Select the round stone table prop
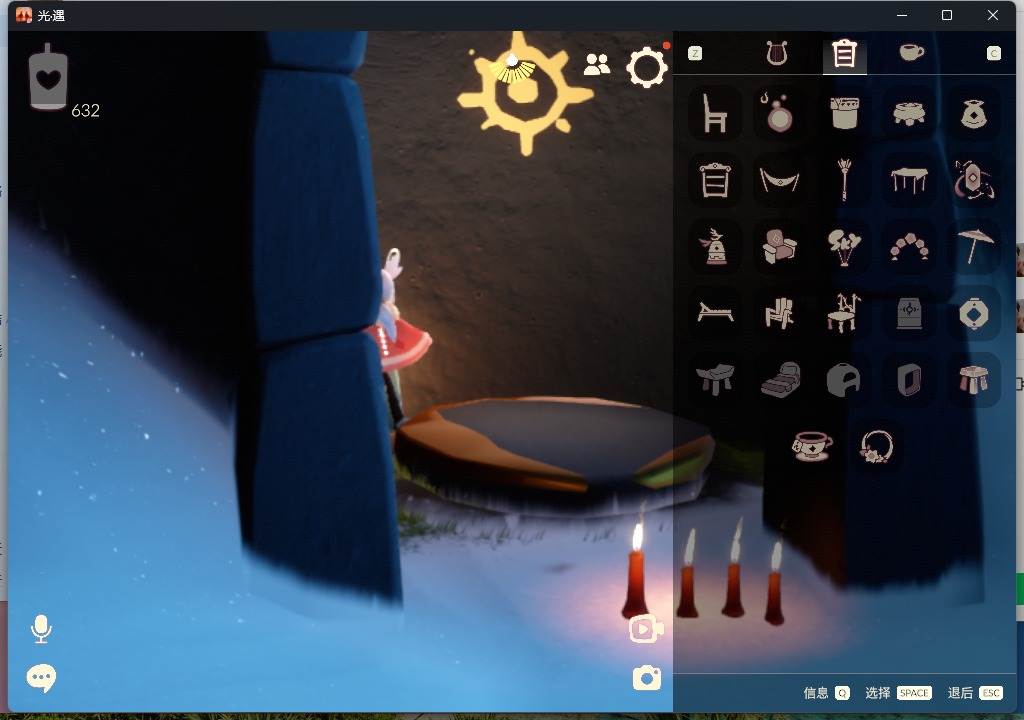Viewport: 1024px width, 720px height. point(908,114)
